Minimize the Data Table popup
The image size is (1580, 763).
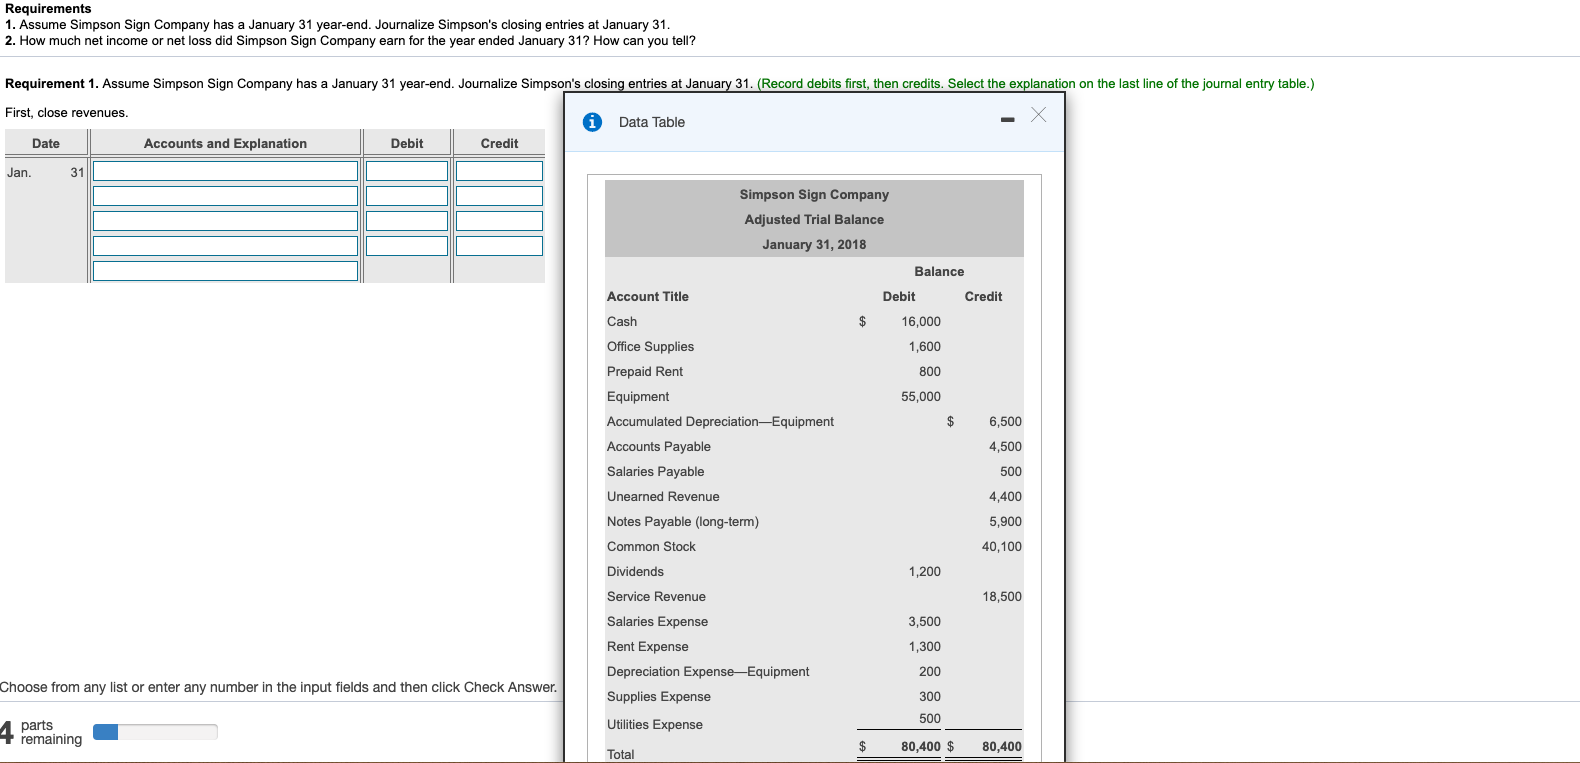pyautogui.click(x=1008, y=120)
